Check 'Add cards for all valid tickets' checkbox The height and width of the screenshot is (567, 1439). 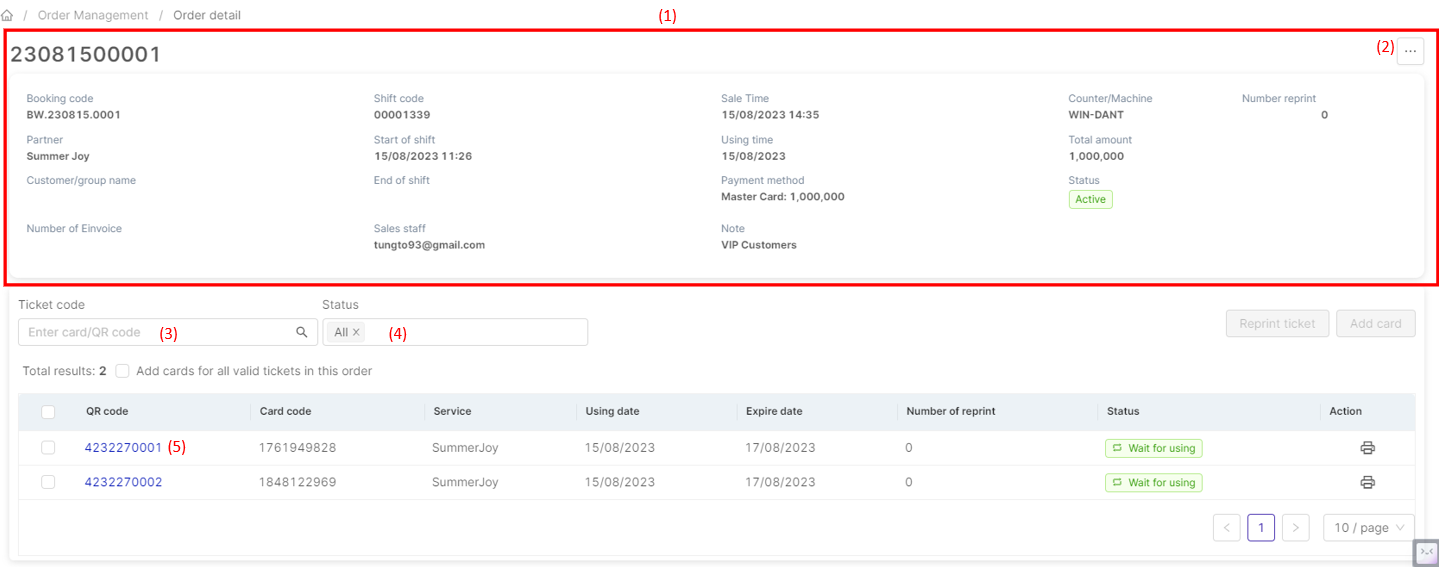[122, 371]
